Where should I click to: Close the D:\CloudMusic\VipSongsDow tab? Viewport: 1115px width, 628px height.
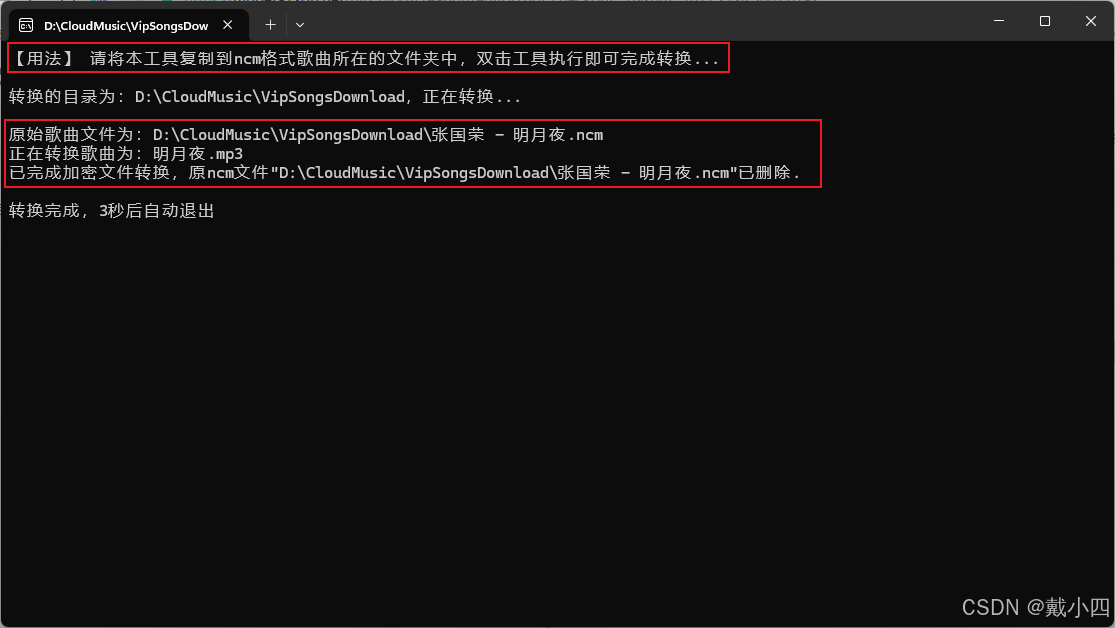pos(228,25)
